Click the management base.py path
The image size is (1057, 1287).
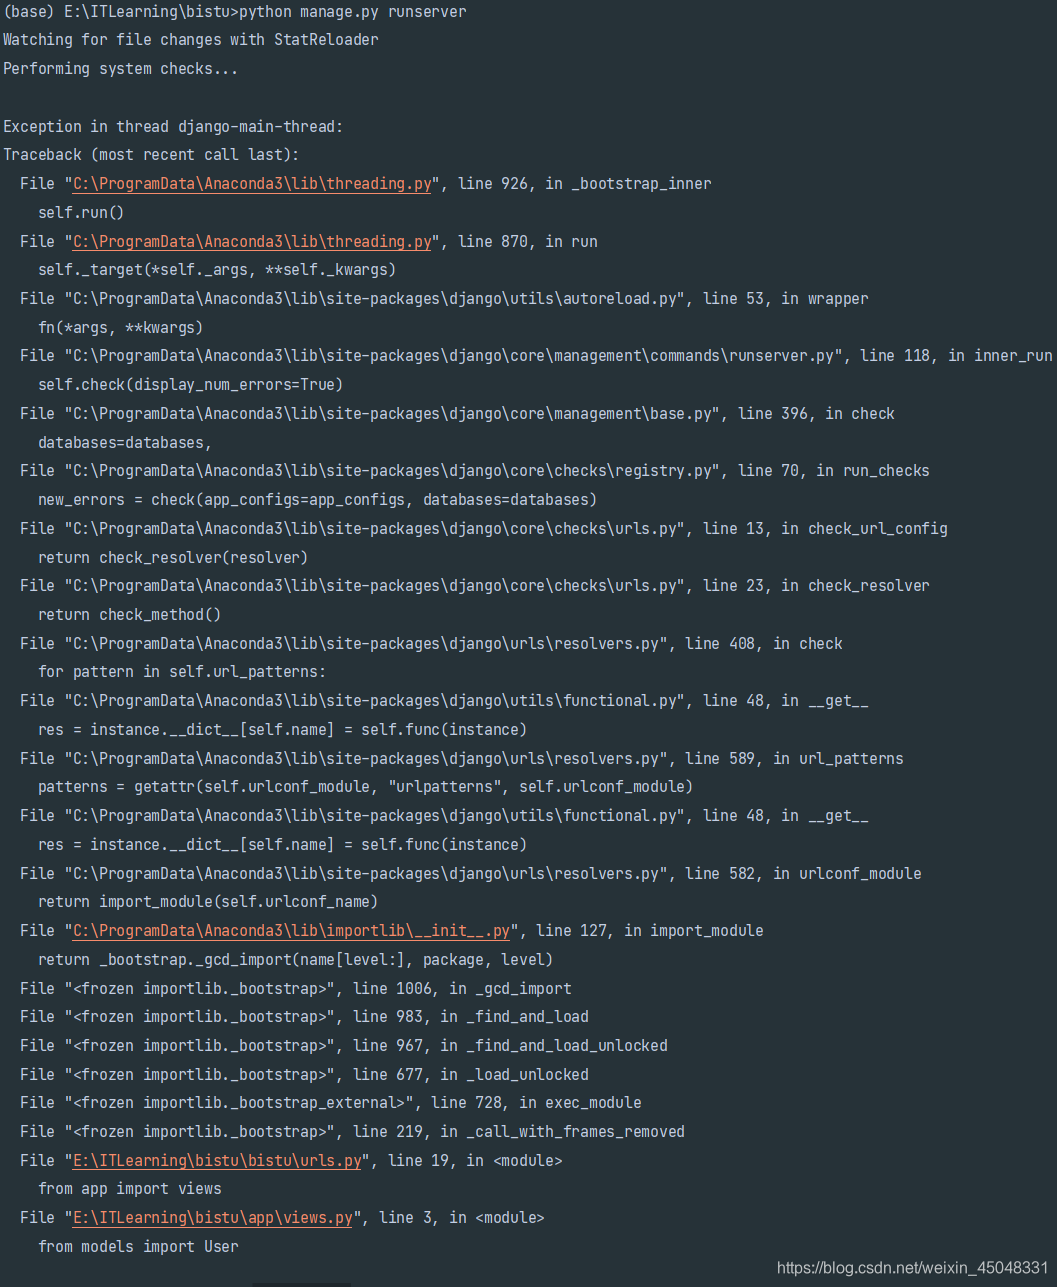coord(366,413)
